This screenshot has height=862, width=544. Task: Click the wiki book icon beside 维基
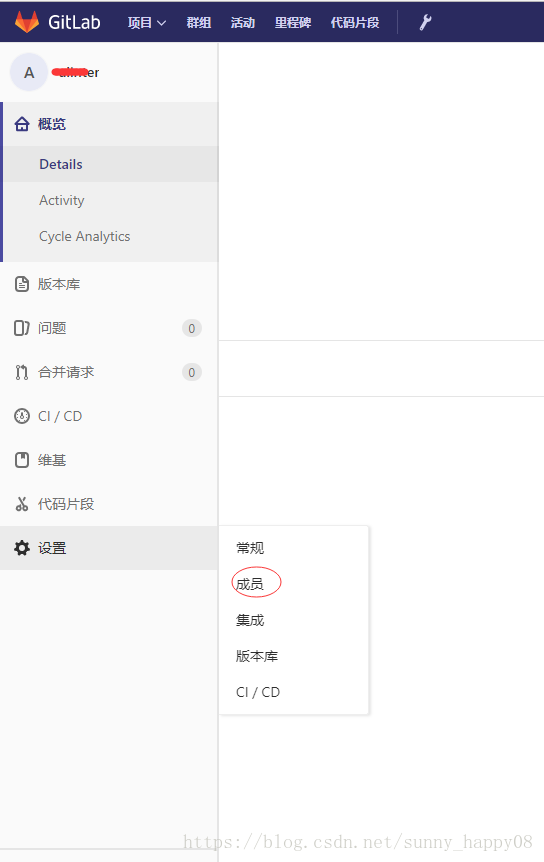tap(22, 460)
